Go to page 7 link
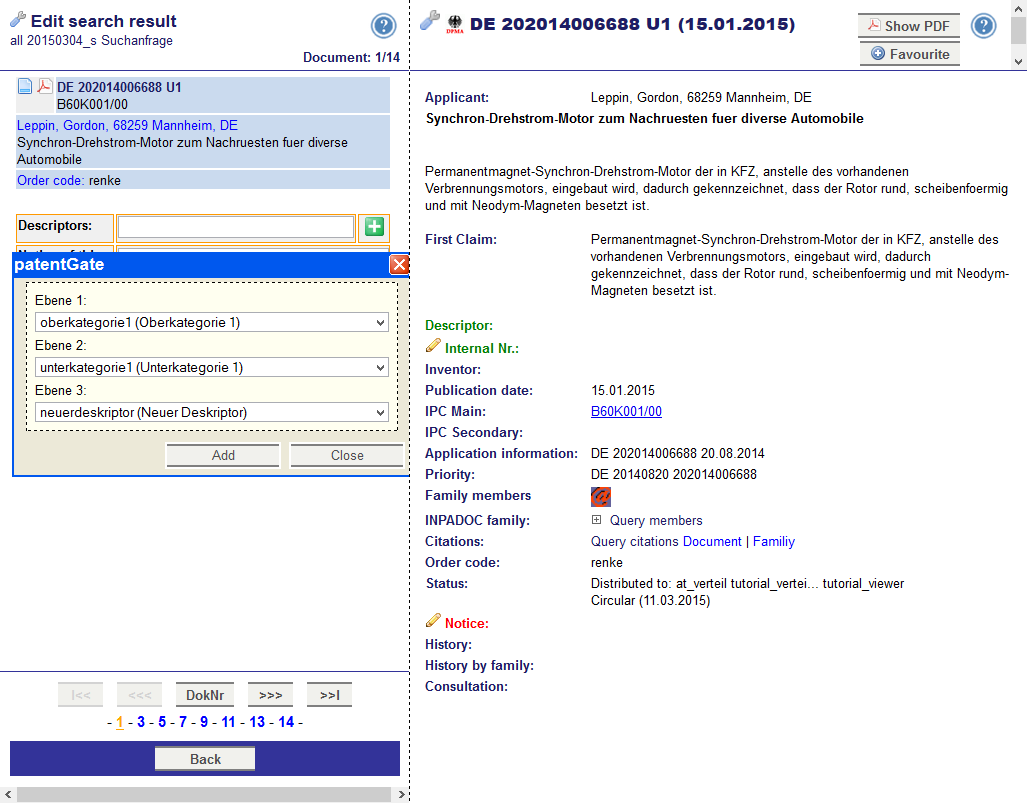Image resolution: width=1027 pixels, height=803 pixels. point(183,722)
